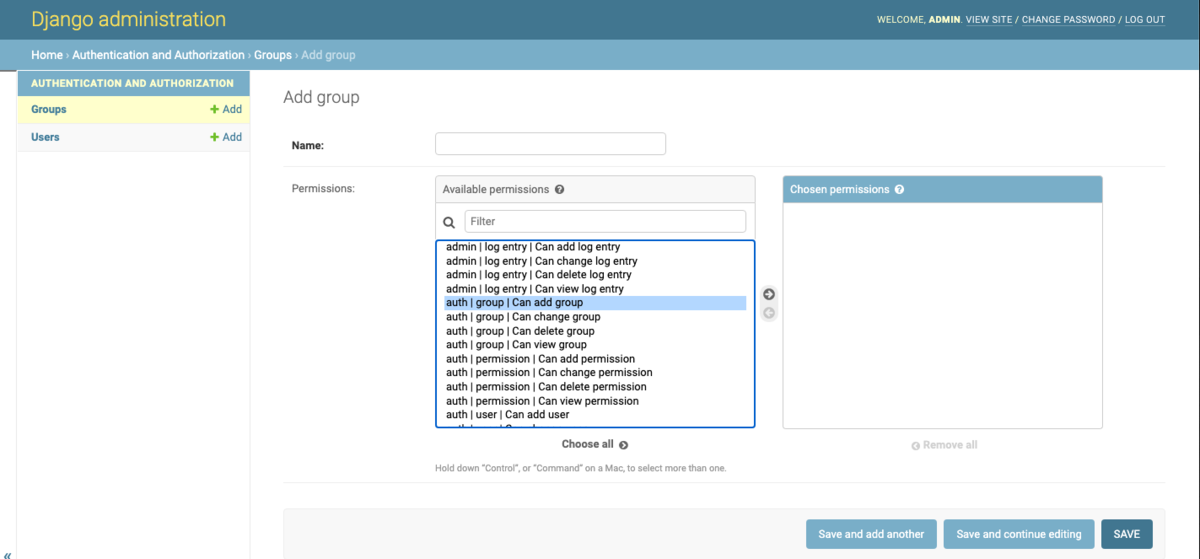This screenshot has width=1200, height=559.
Task: Select 'auth | group | Can add group'
Action: click(595, 303)
